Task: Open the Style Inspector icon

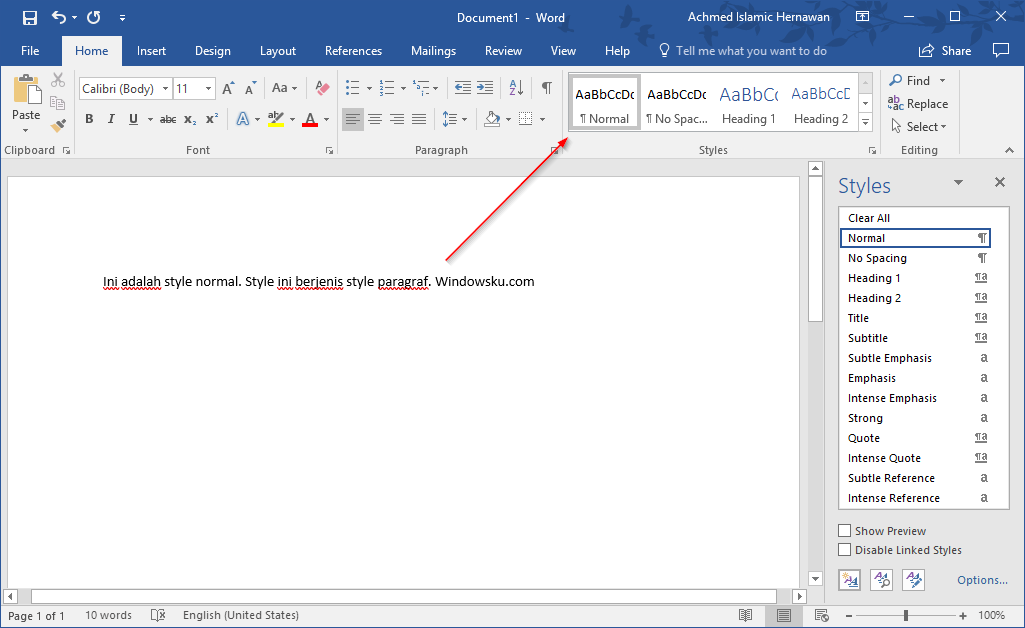Action: tap(881, 580)
